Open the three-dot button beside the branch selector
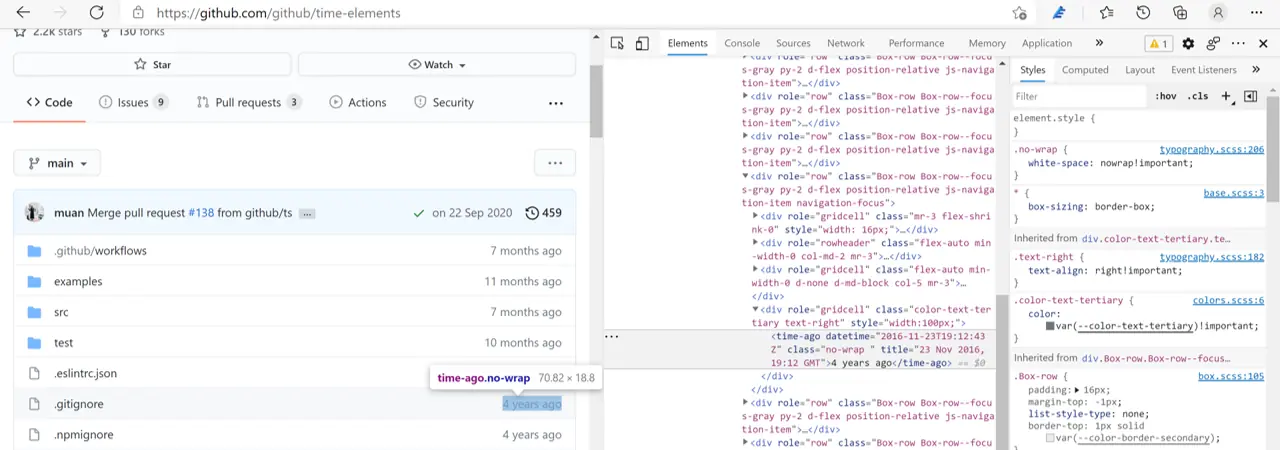 coord(555,163)
